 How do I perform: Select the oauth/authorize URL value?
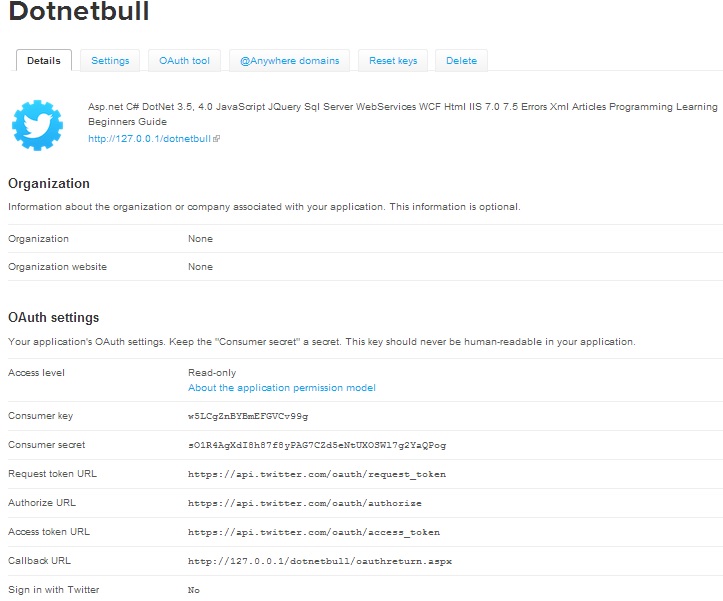pyautogui.click(x=305, y=503)
